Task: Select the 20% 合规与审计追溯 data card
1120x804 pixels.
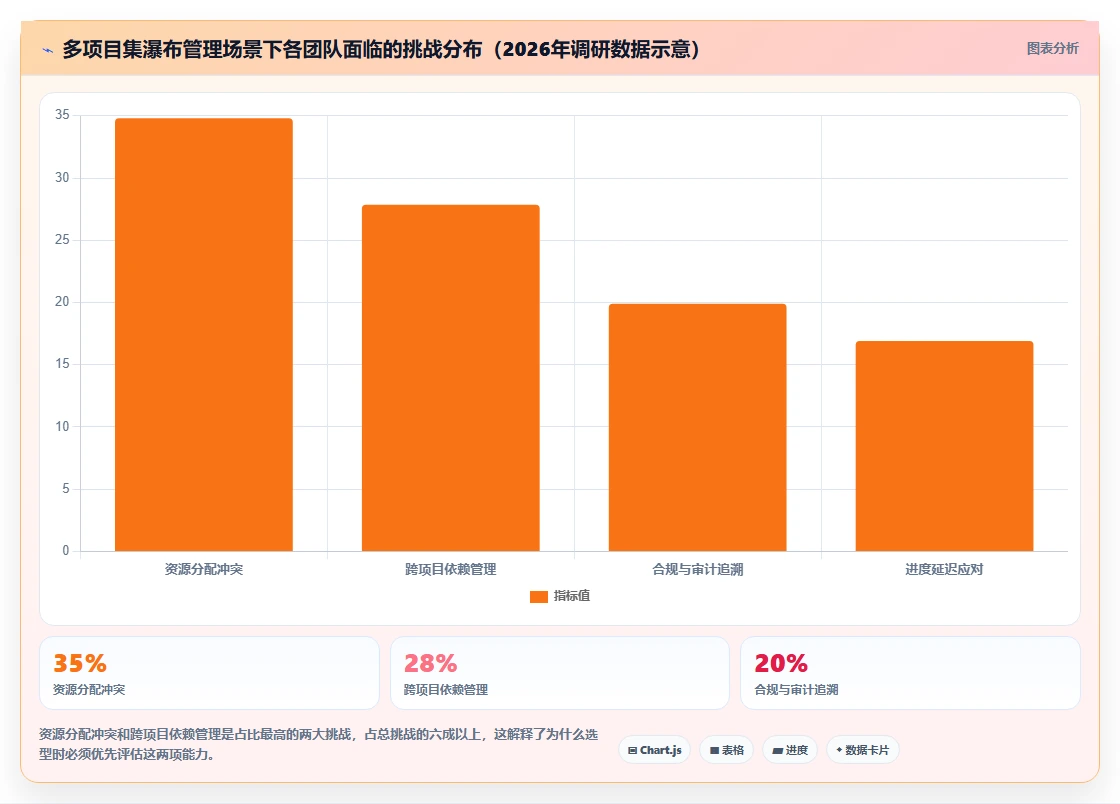Action: [910, 673]
